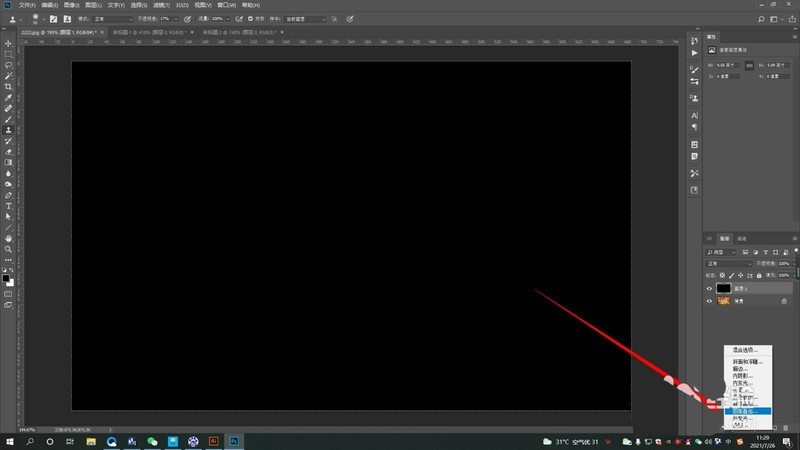800x450 pixels.
Task: Hide the background image layer
Action: click(x=710, y=301)
